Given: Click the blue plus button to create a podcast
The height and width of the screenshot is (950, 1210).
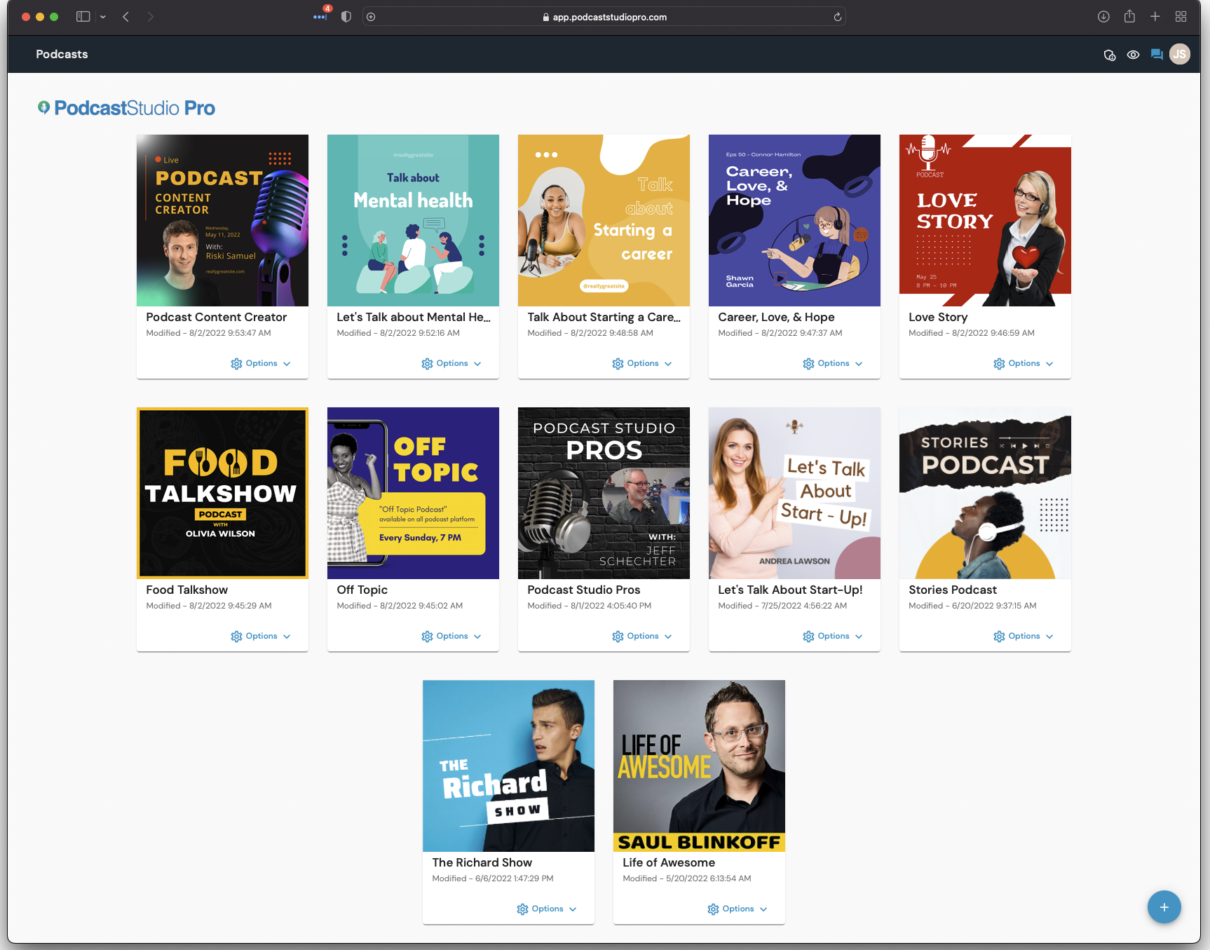Looking at the screenshot, I should [1164, 907].
